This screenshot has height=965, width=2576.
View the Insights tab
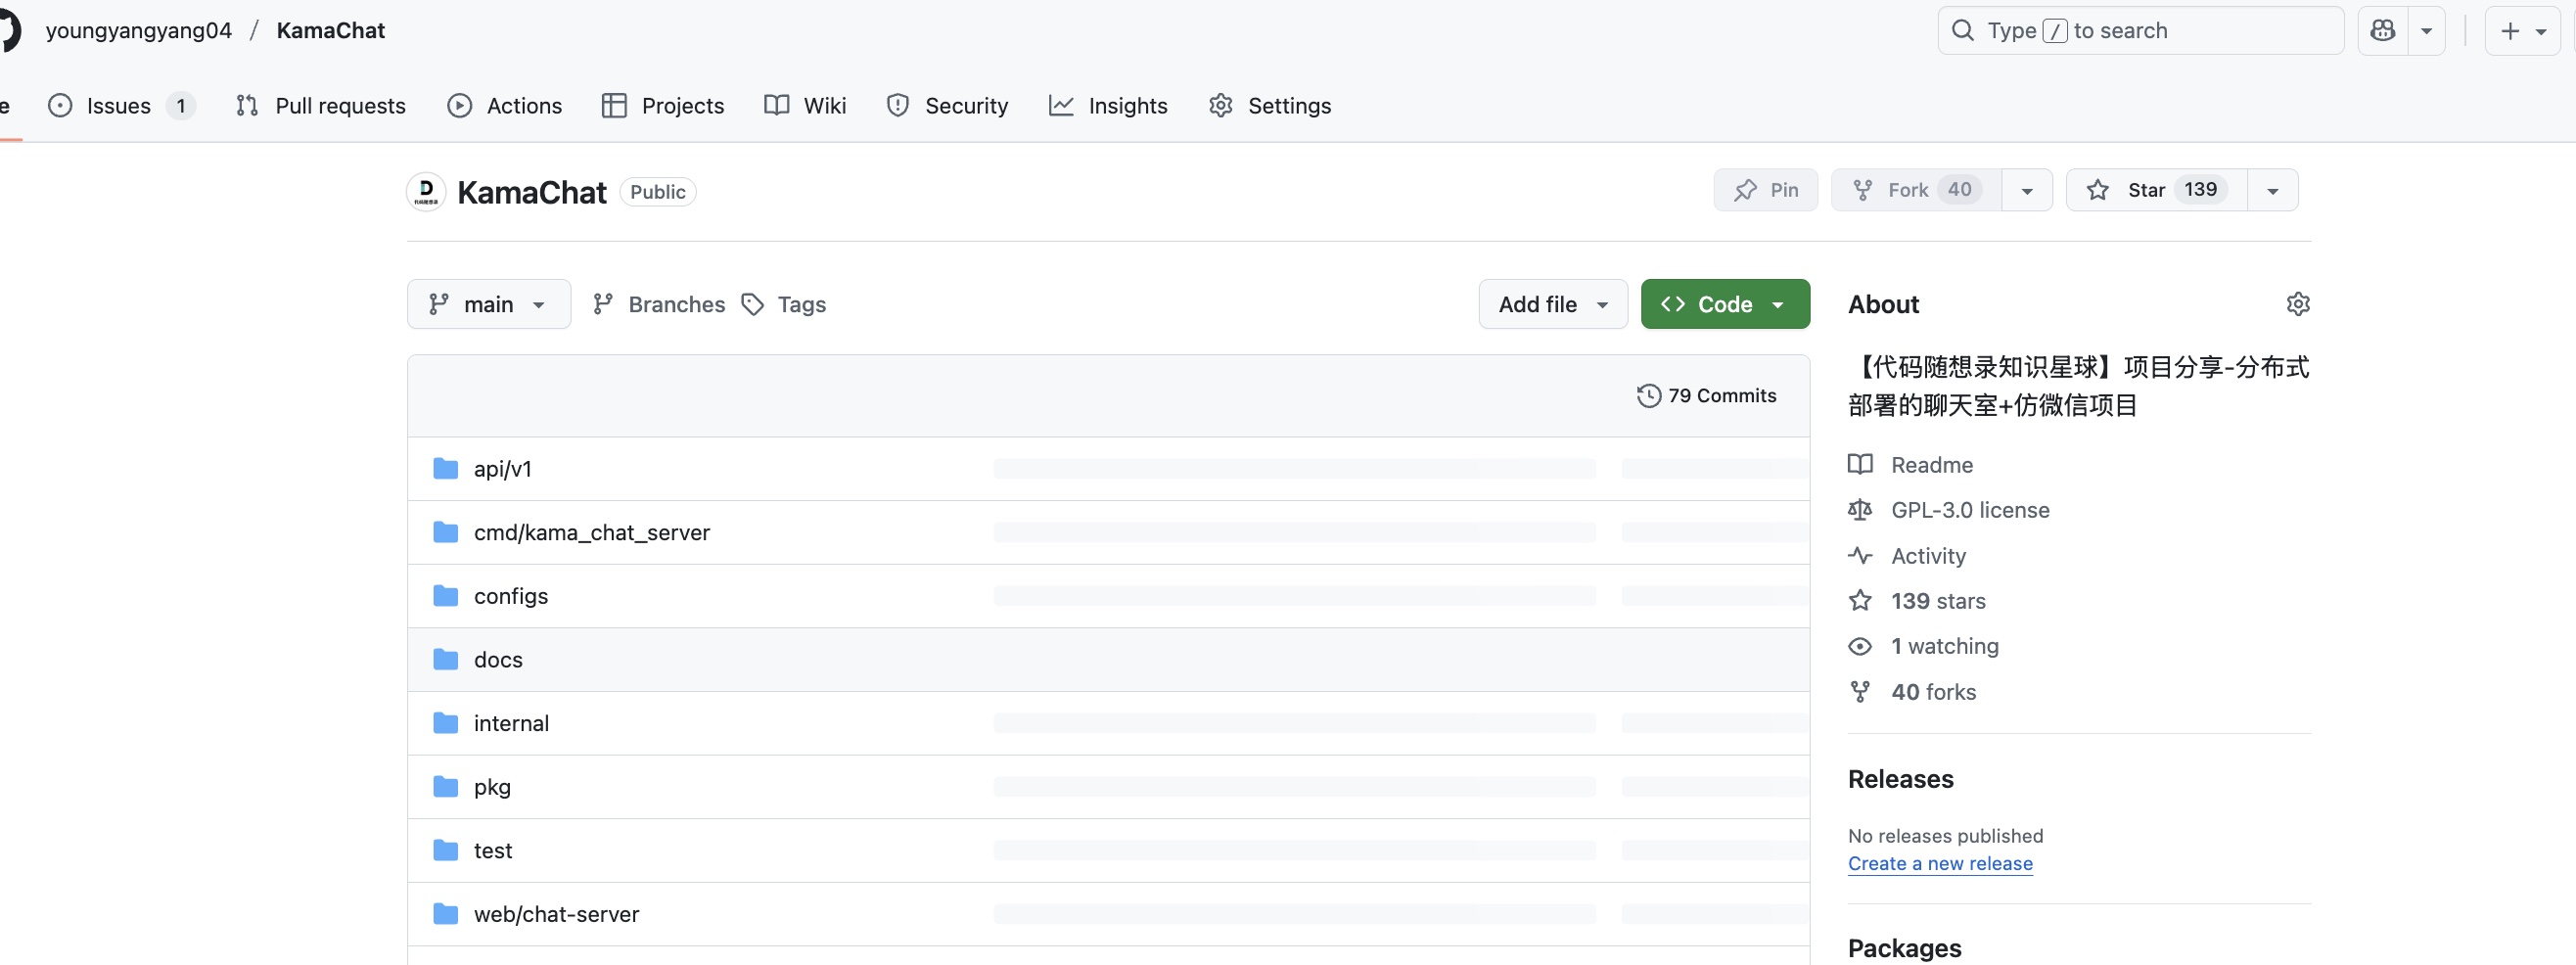(1108, 105)
